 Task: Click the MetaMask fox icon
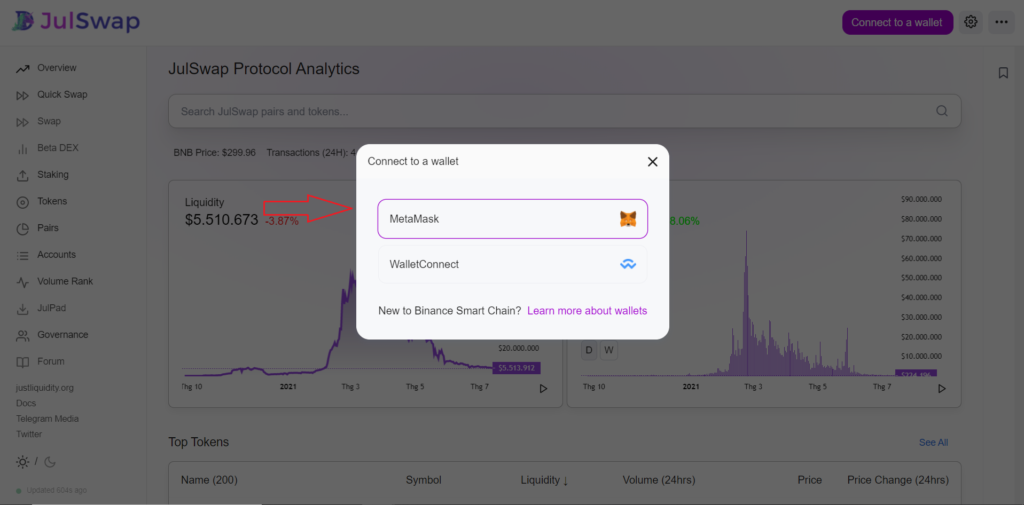pyautogui.click(x=628, y=219)
